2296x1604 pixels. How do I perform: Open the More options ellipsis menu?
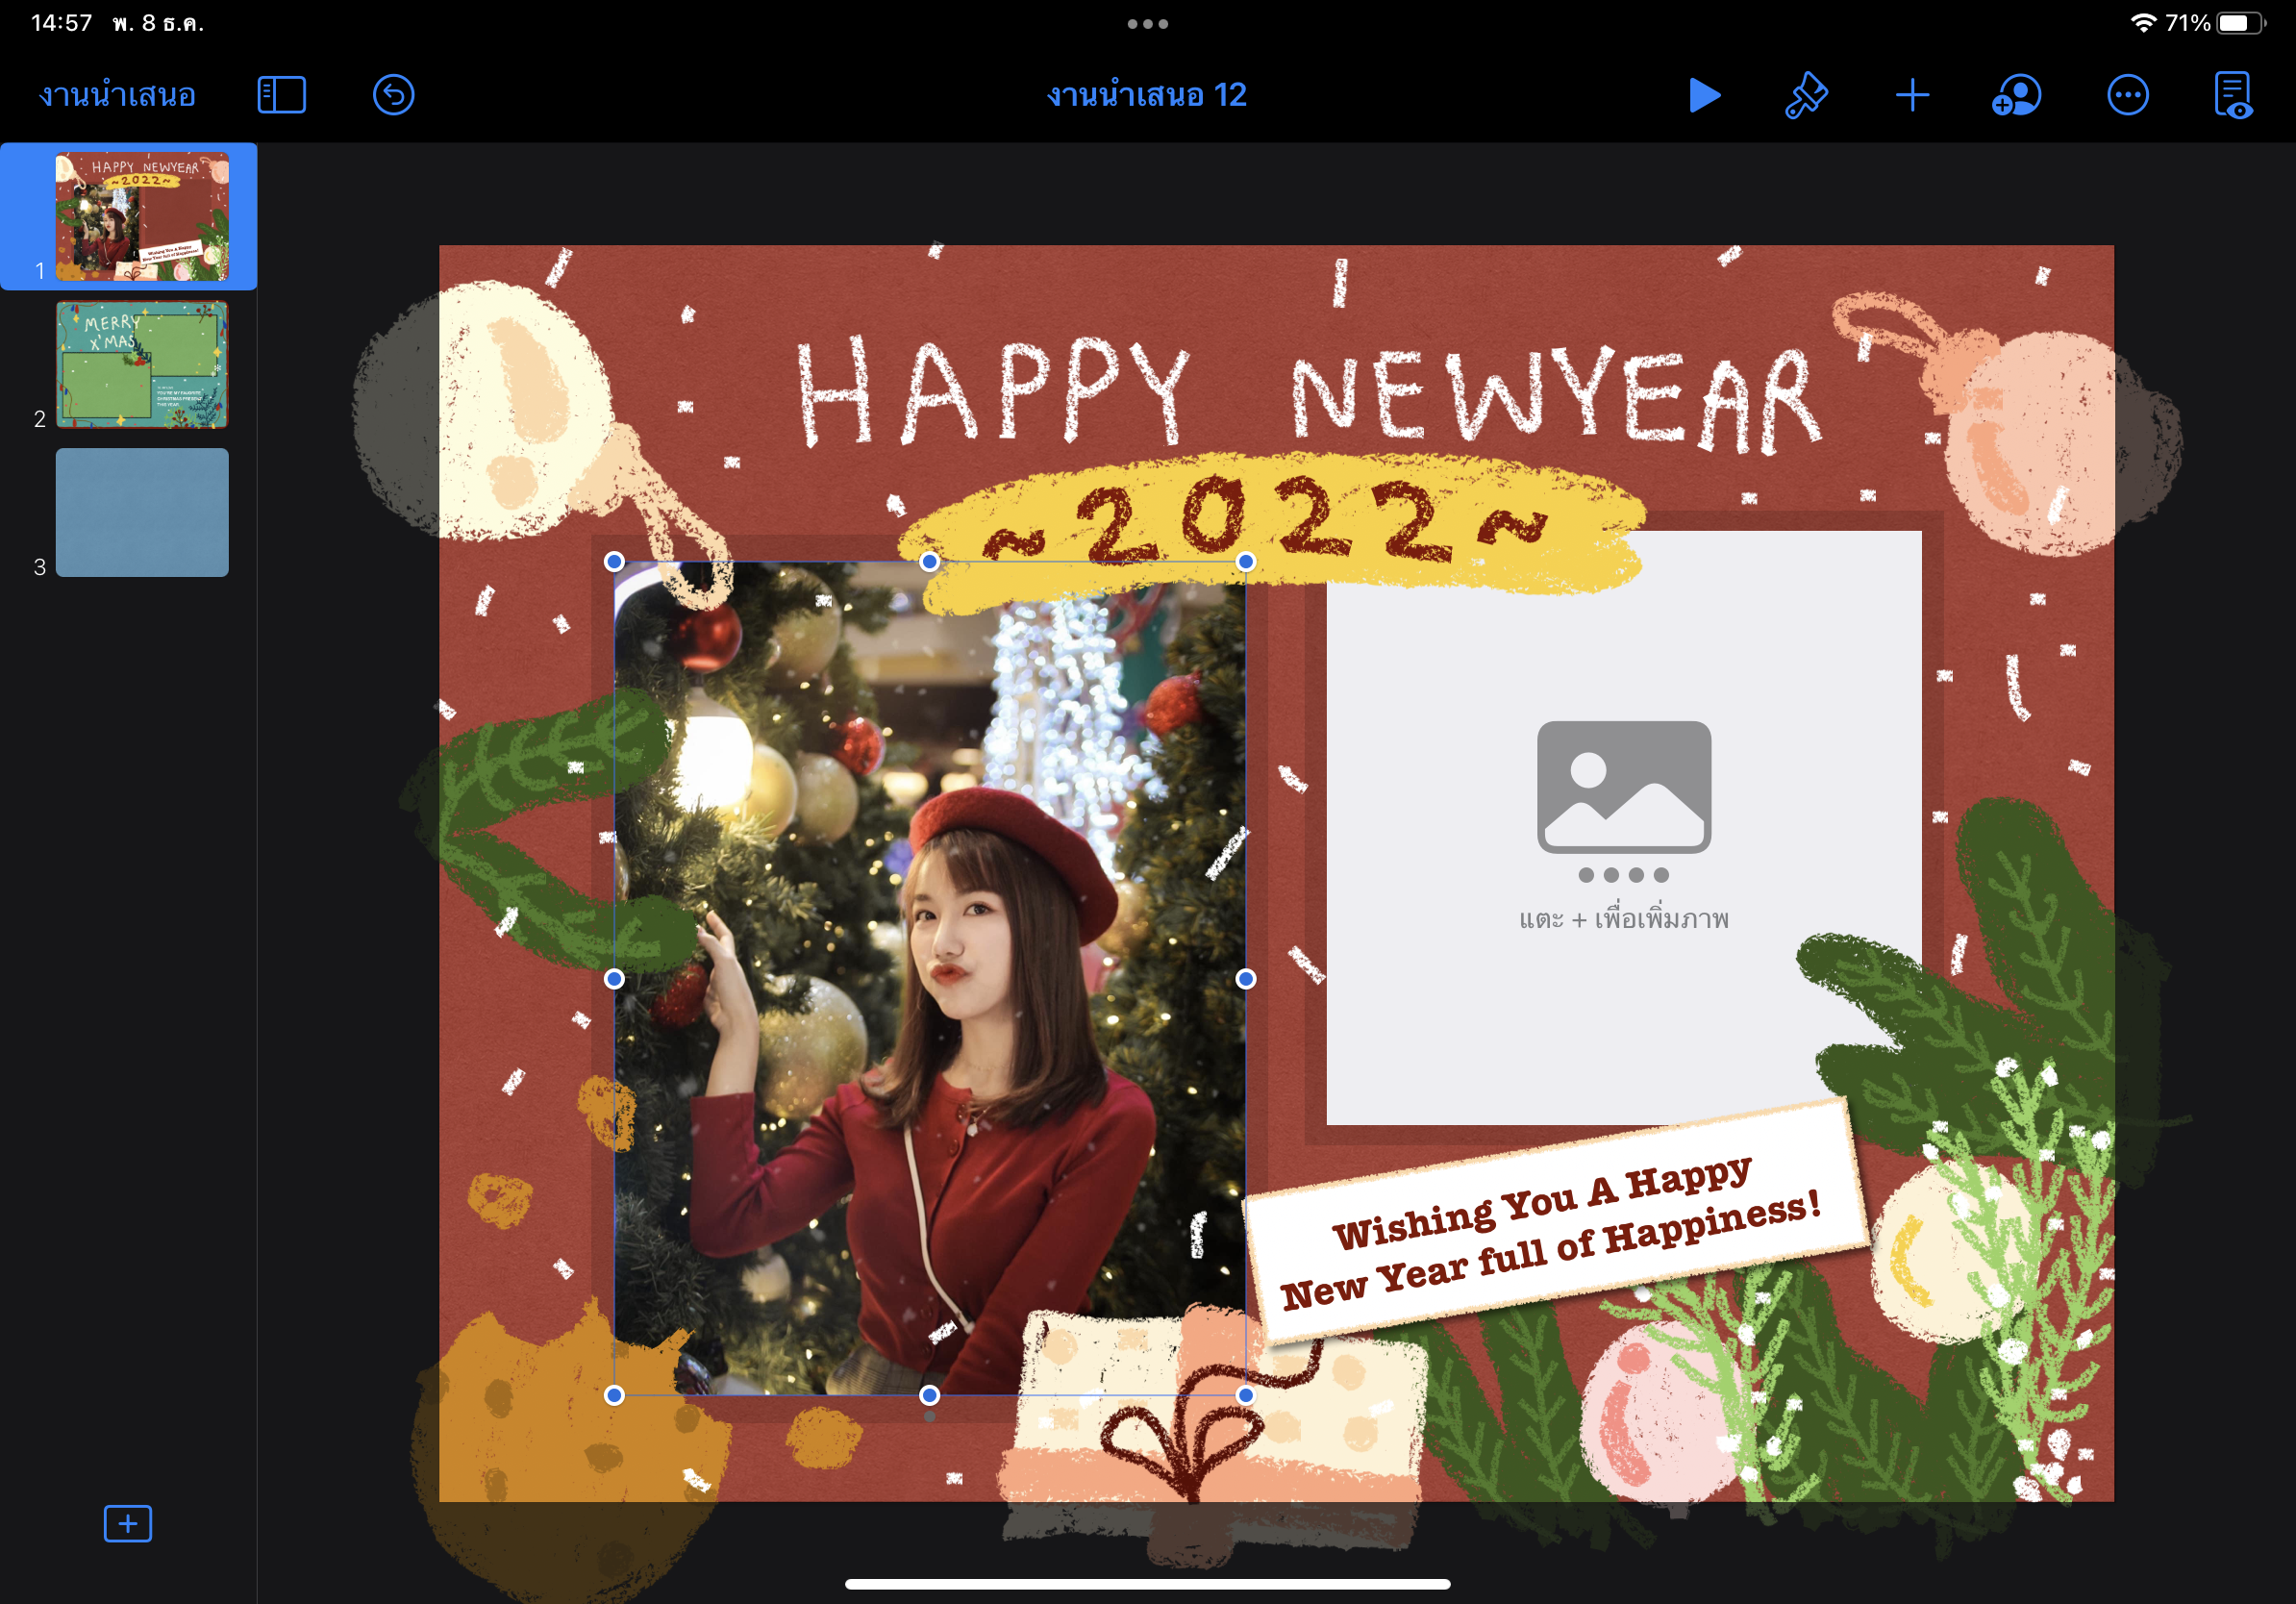2127,96
